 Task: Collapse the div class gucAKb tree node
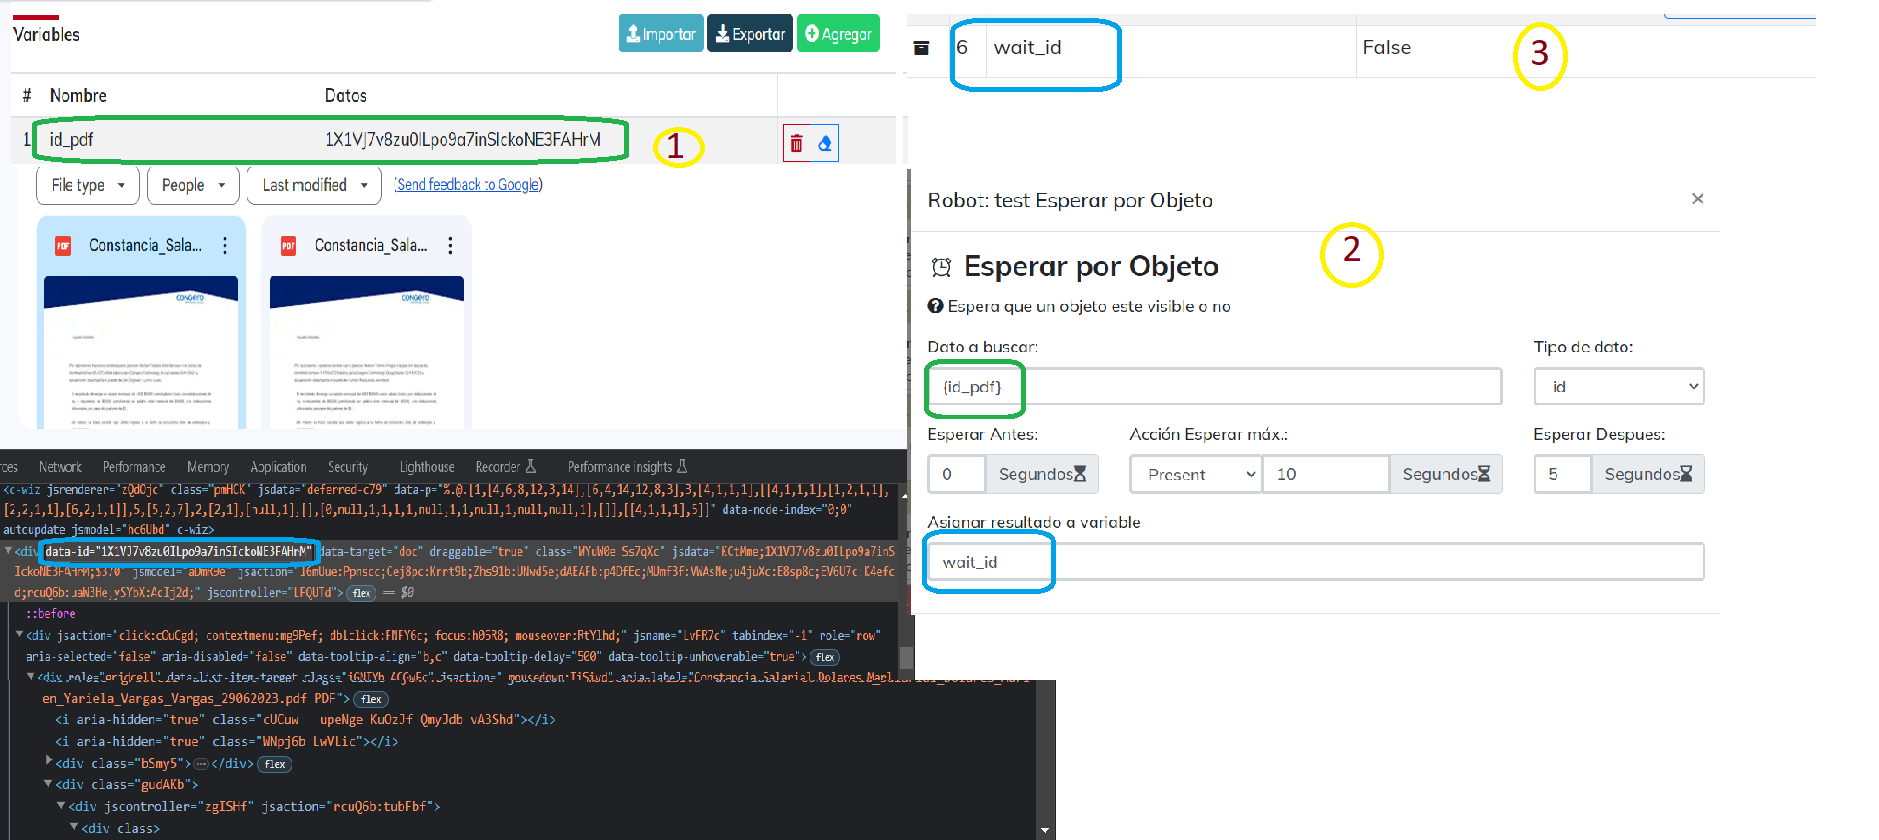tap(48, 784)
